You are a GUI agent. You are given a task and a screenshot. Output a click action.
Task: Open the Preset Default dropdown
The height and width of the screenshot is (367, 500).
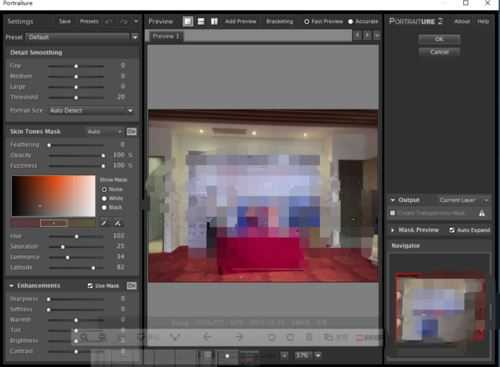[135, 37]
